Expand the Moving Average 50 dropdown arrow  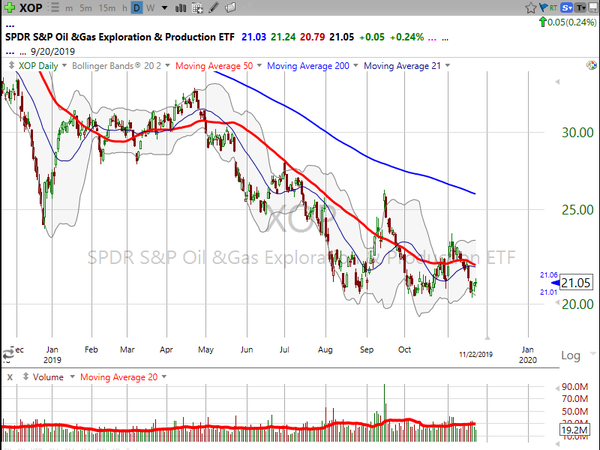[x=259, y=66]
